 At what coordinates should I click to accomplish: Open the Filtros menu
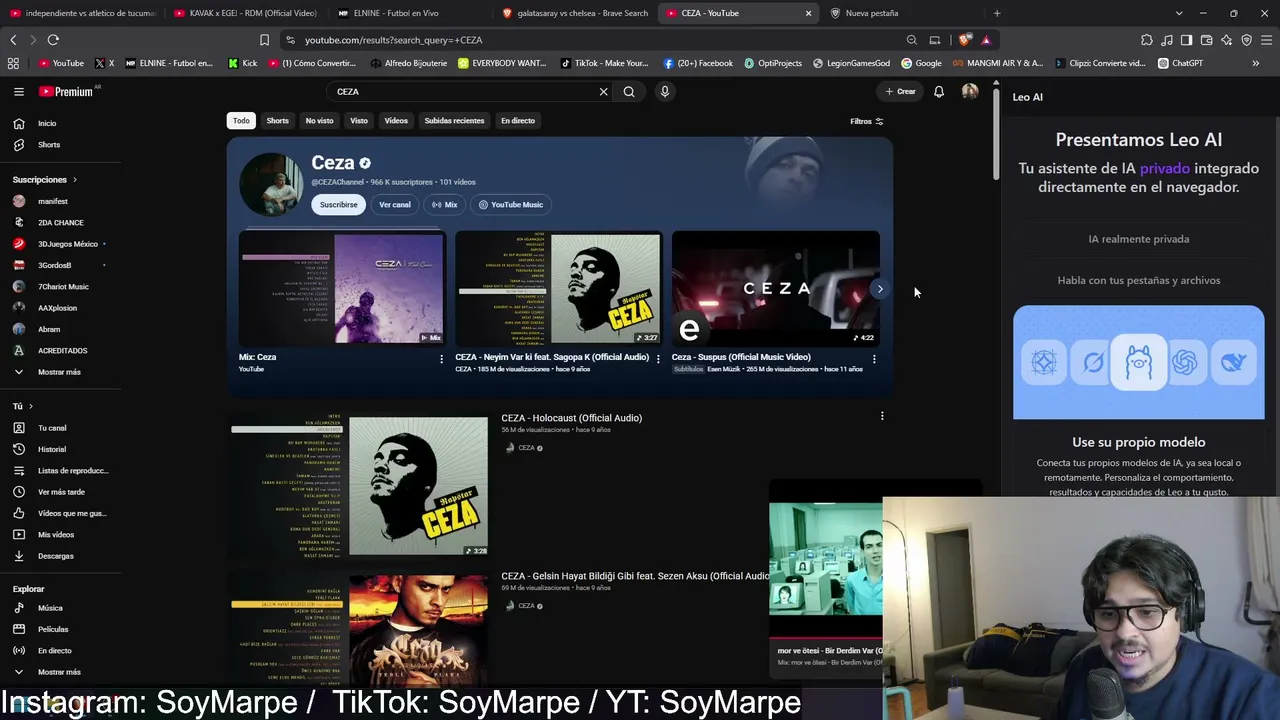[x=867, y=121]
